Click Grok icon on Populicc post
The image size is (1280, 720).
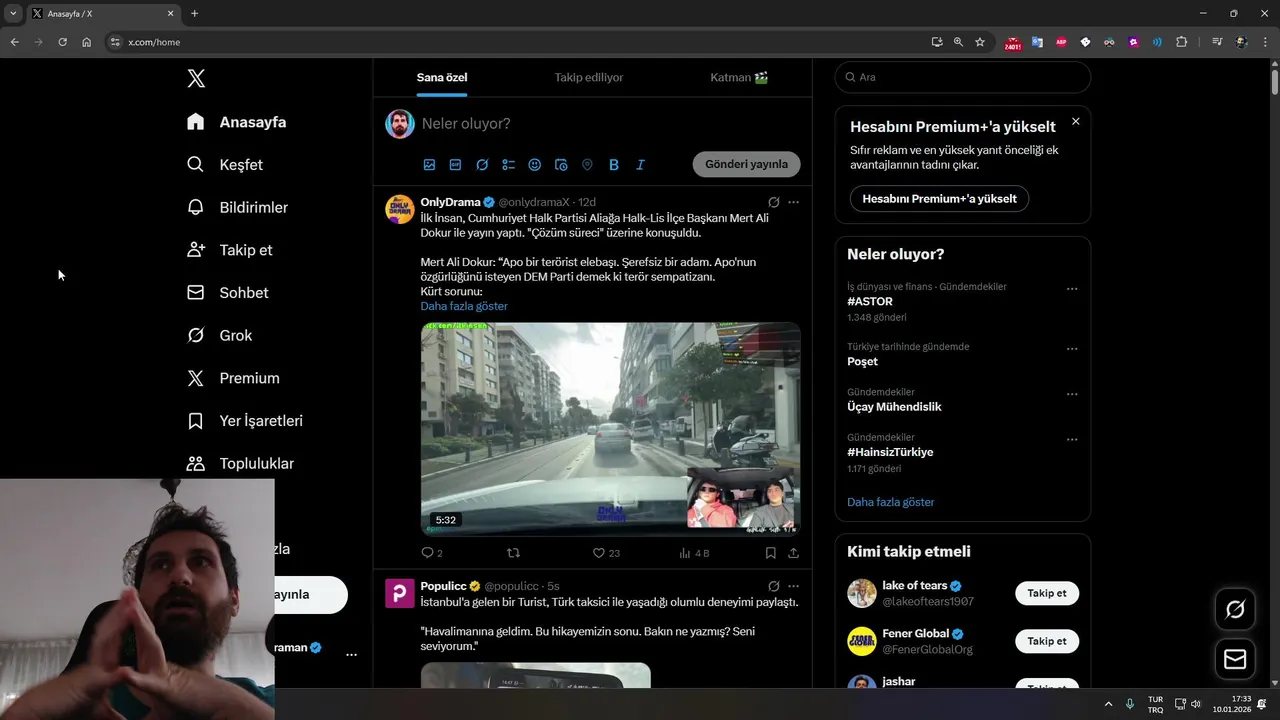click(773, 586)
